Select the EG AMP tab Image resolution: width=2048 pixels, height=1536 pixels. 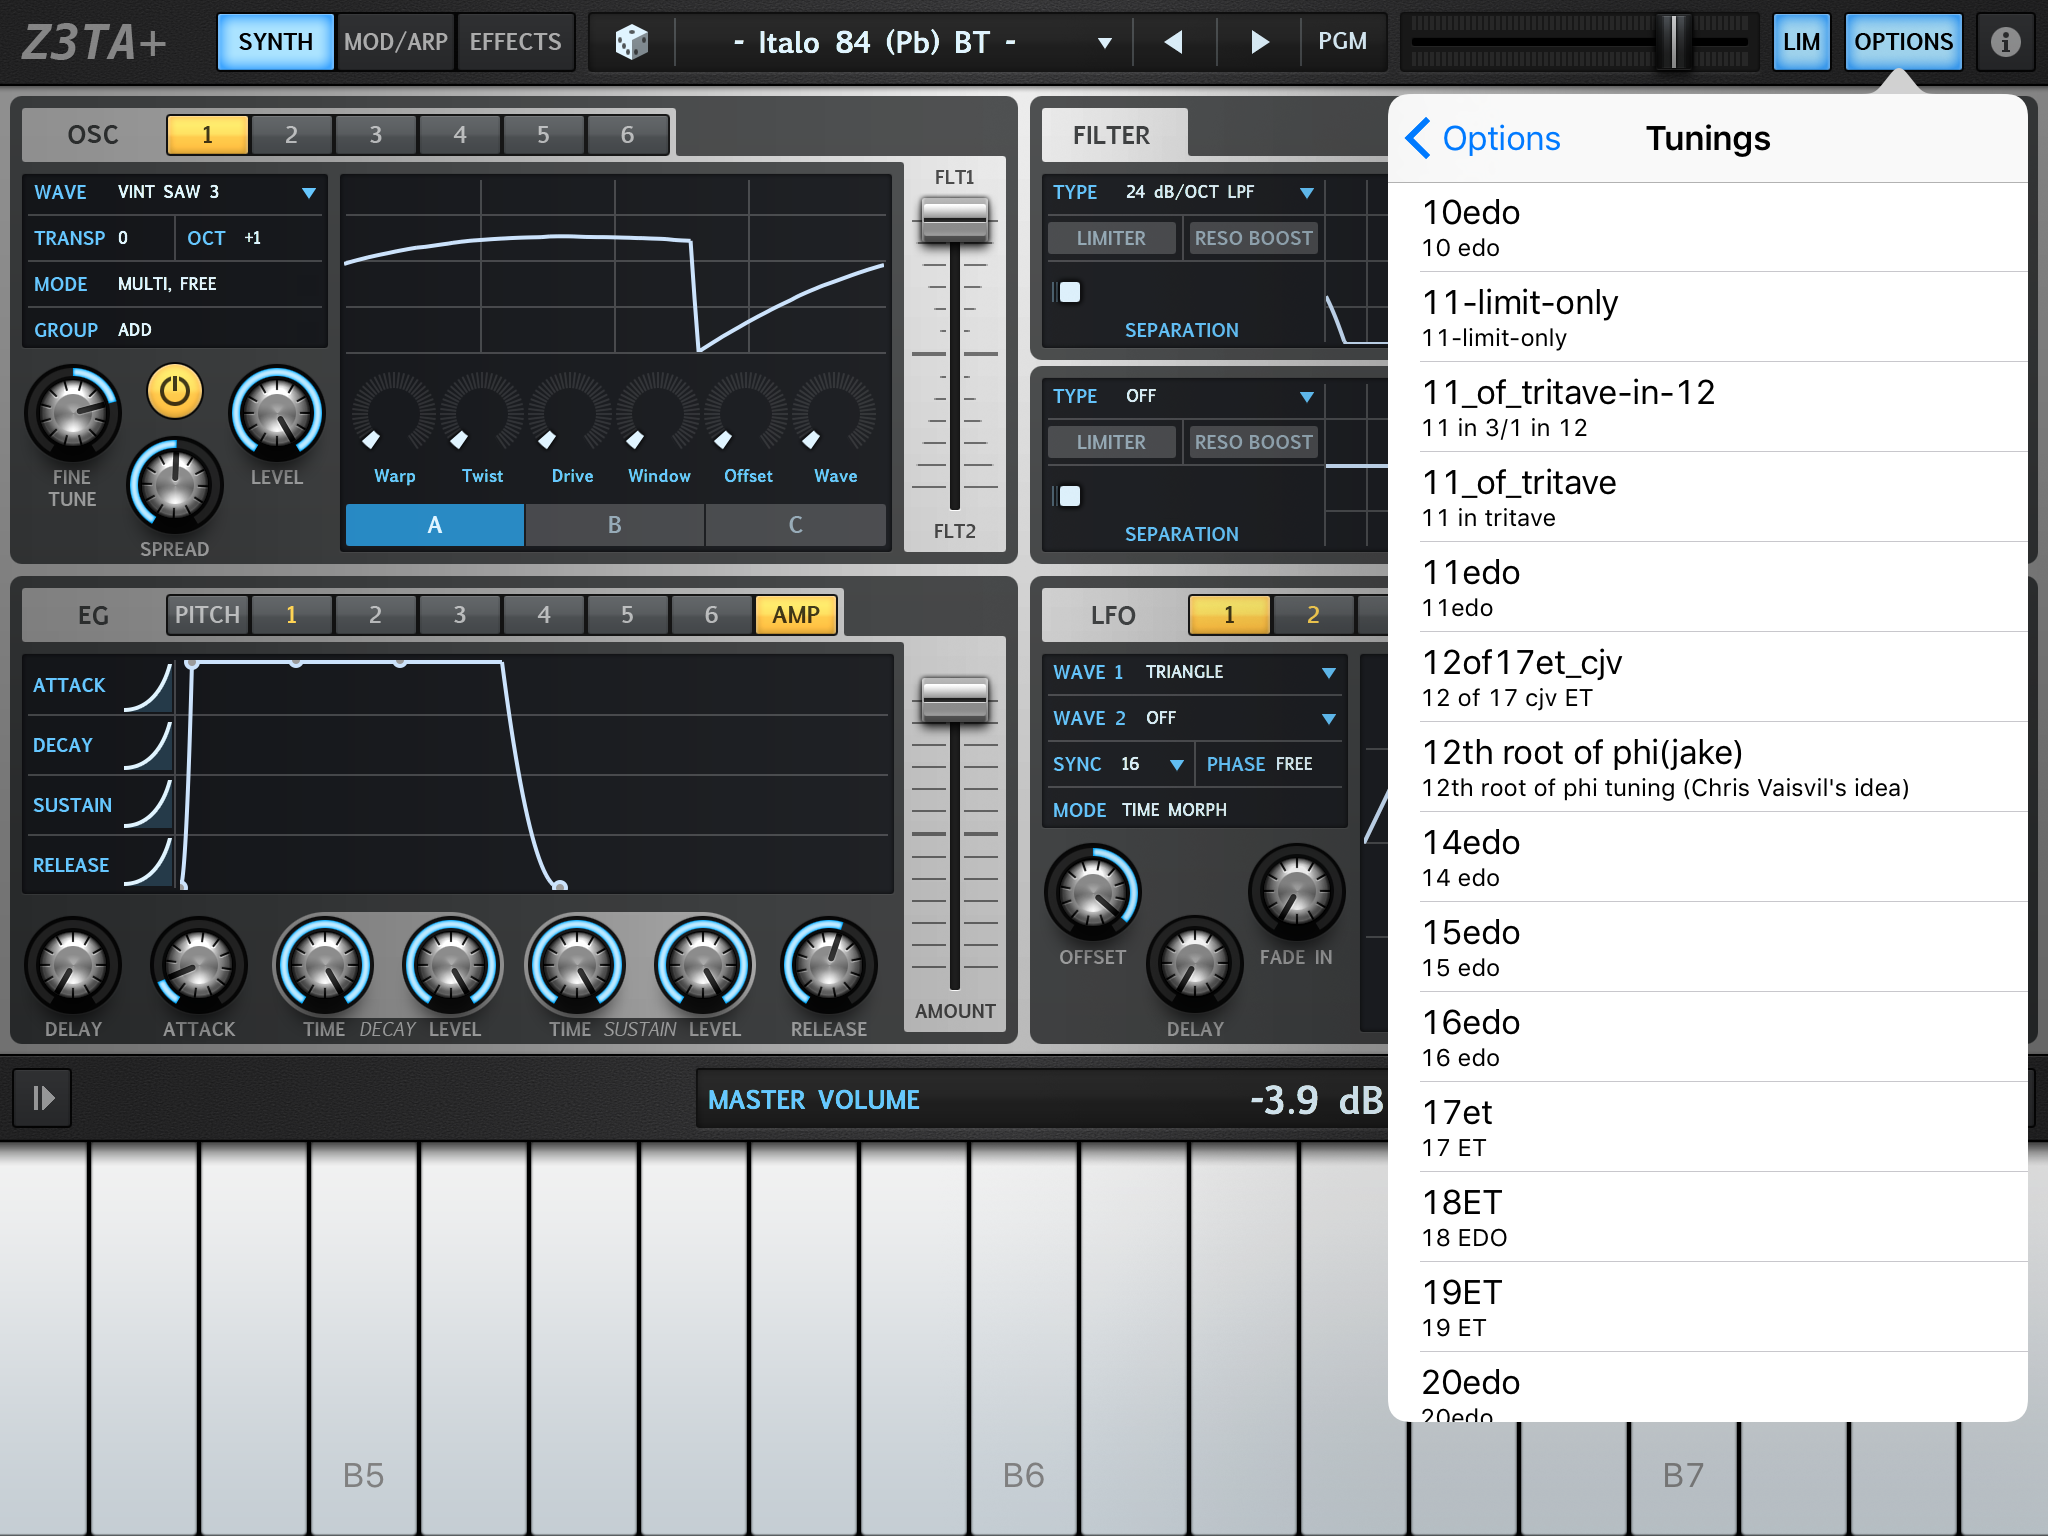click(796, 615)
